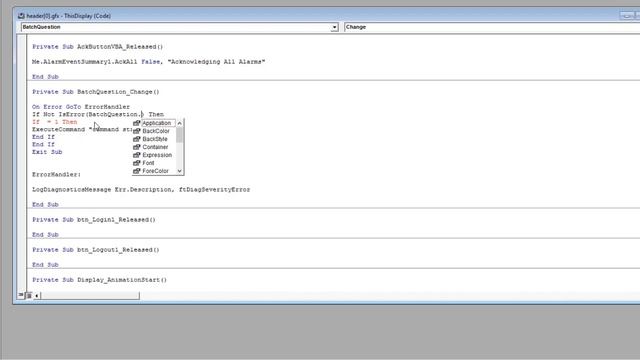Open the BatchQuestion object dropdown arrow
Screen dimensions: 640x360
[334, 27]
